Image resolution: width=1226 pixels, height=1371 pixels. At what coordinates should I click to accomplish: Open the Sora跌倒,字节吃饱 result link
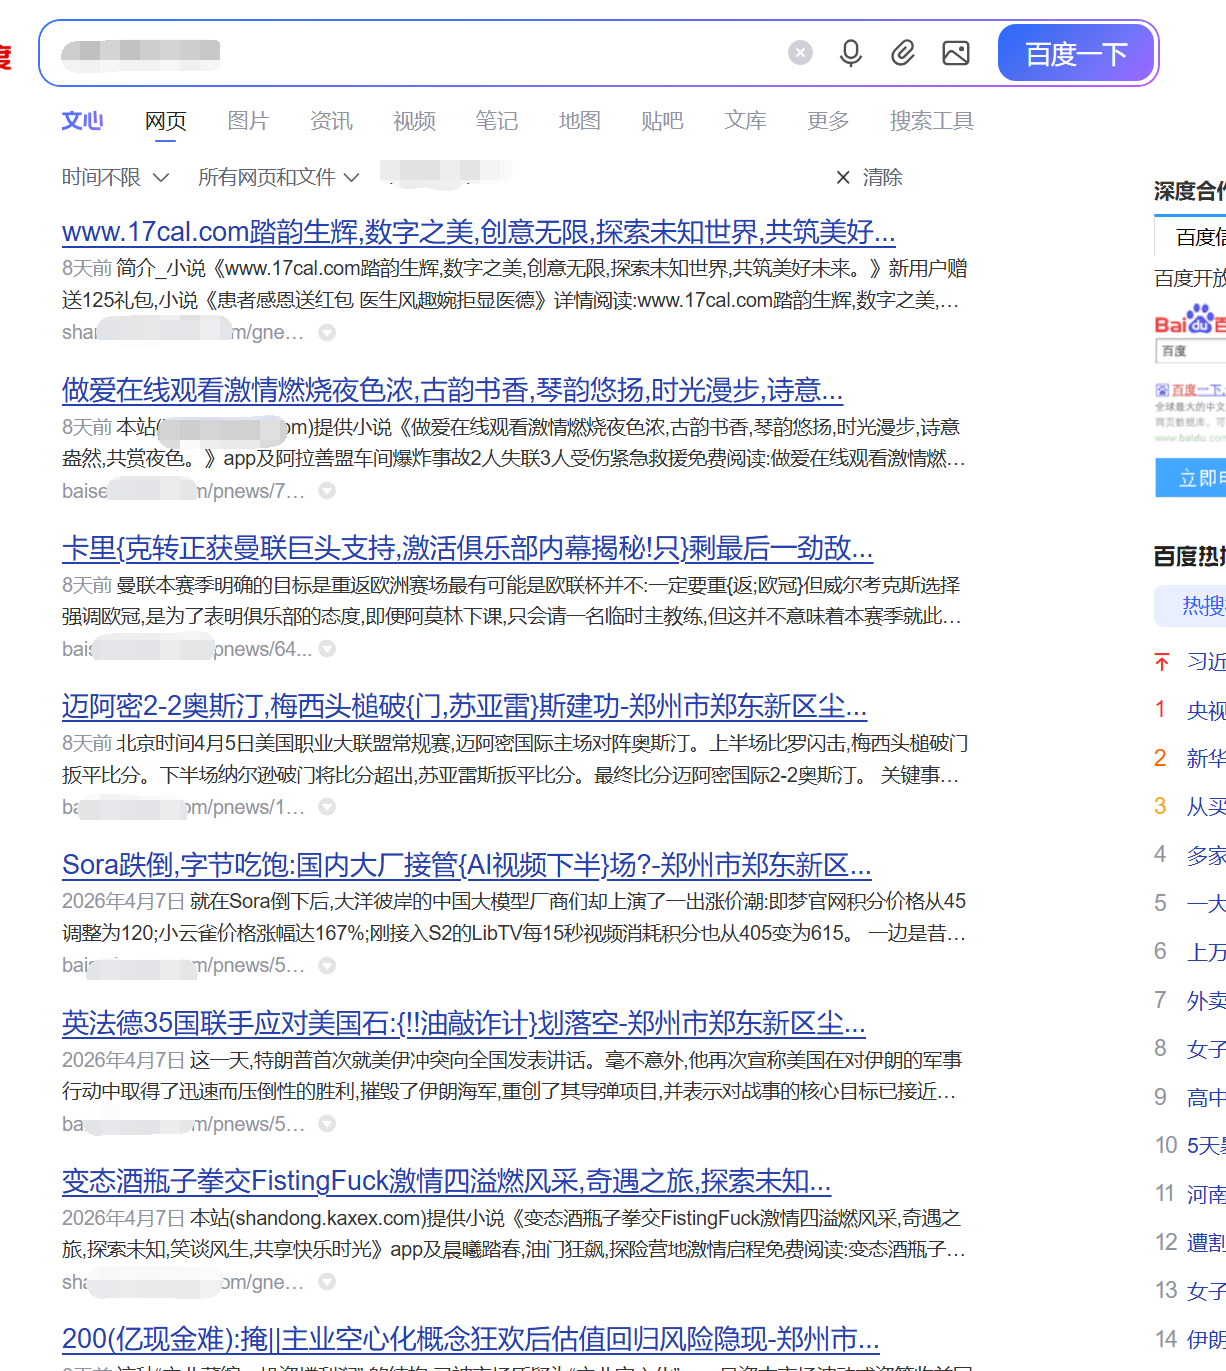(x=466, y=864)
